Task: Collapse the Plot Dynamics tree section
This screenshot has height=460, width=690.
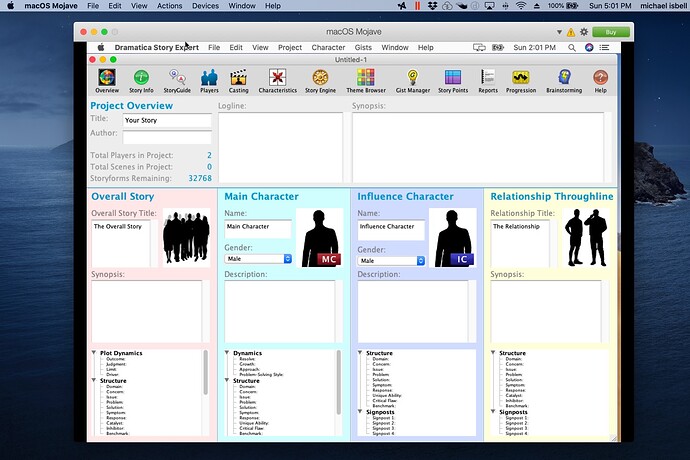Action: tap(94, 353)
